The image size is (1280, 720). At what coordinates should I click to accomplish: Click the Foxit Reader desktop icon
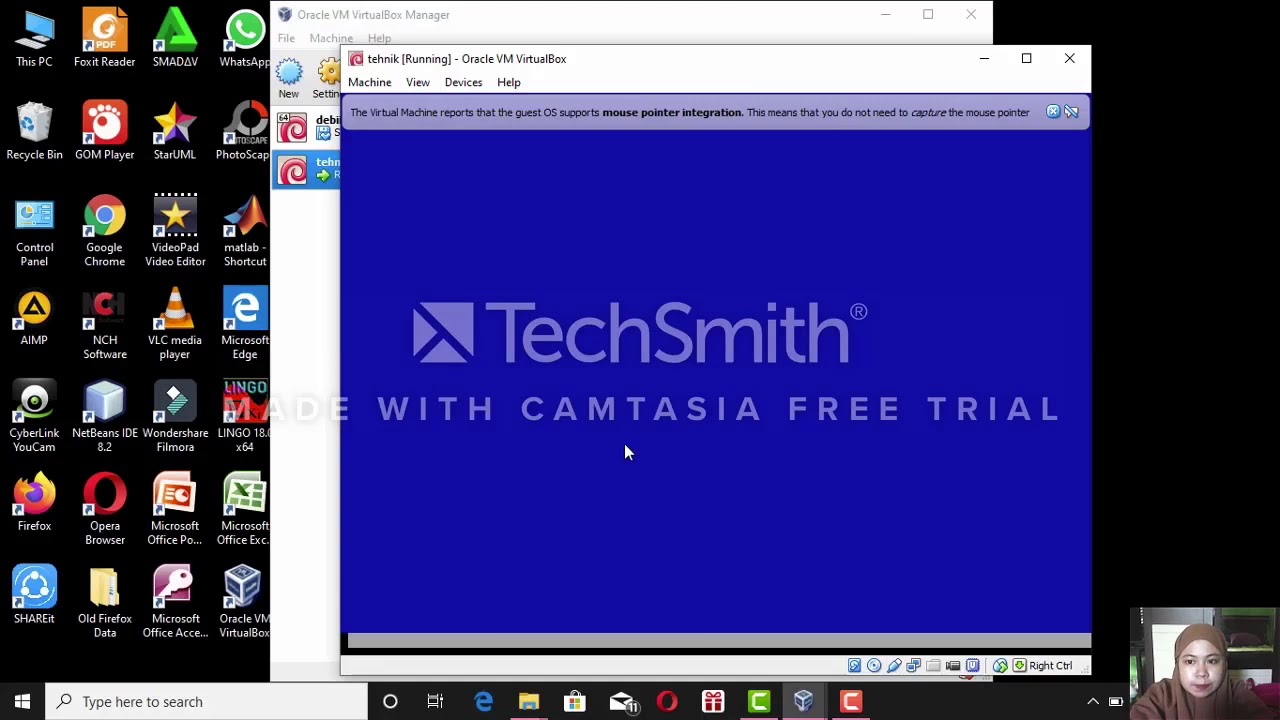pyautogui.click(x=105, y=39)
